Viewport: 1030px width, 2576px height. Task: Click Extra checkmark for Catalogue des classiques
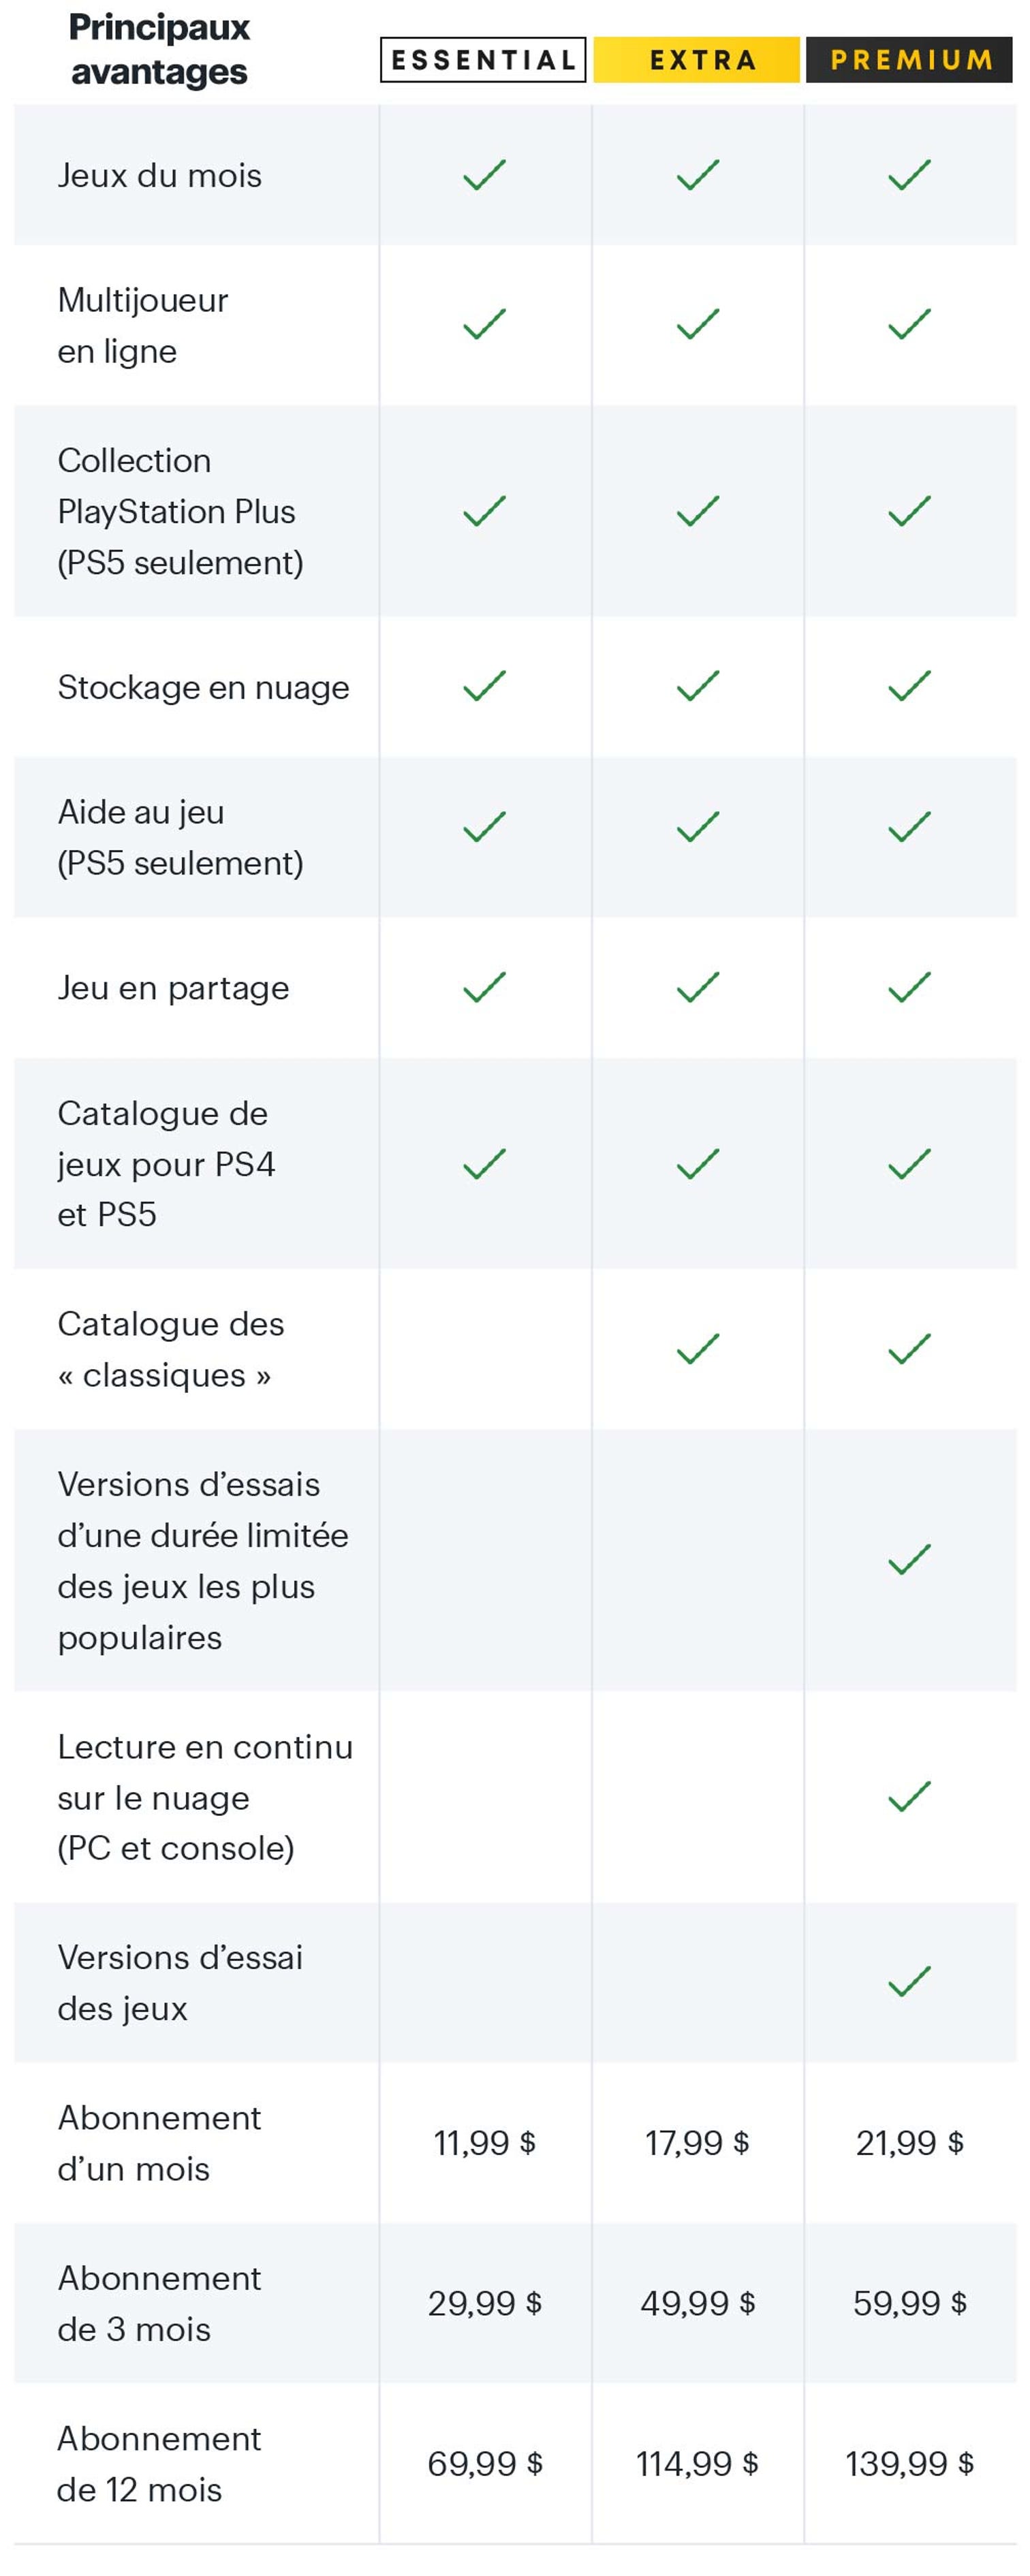[x=697, y=1349]
